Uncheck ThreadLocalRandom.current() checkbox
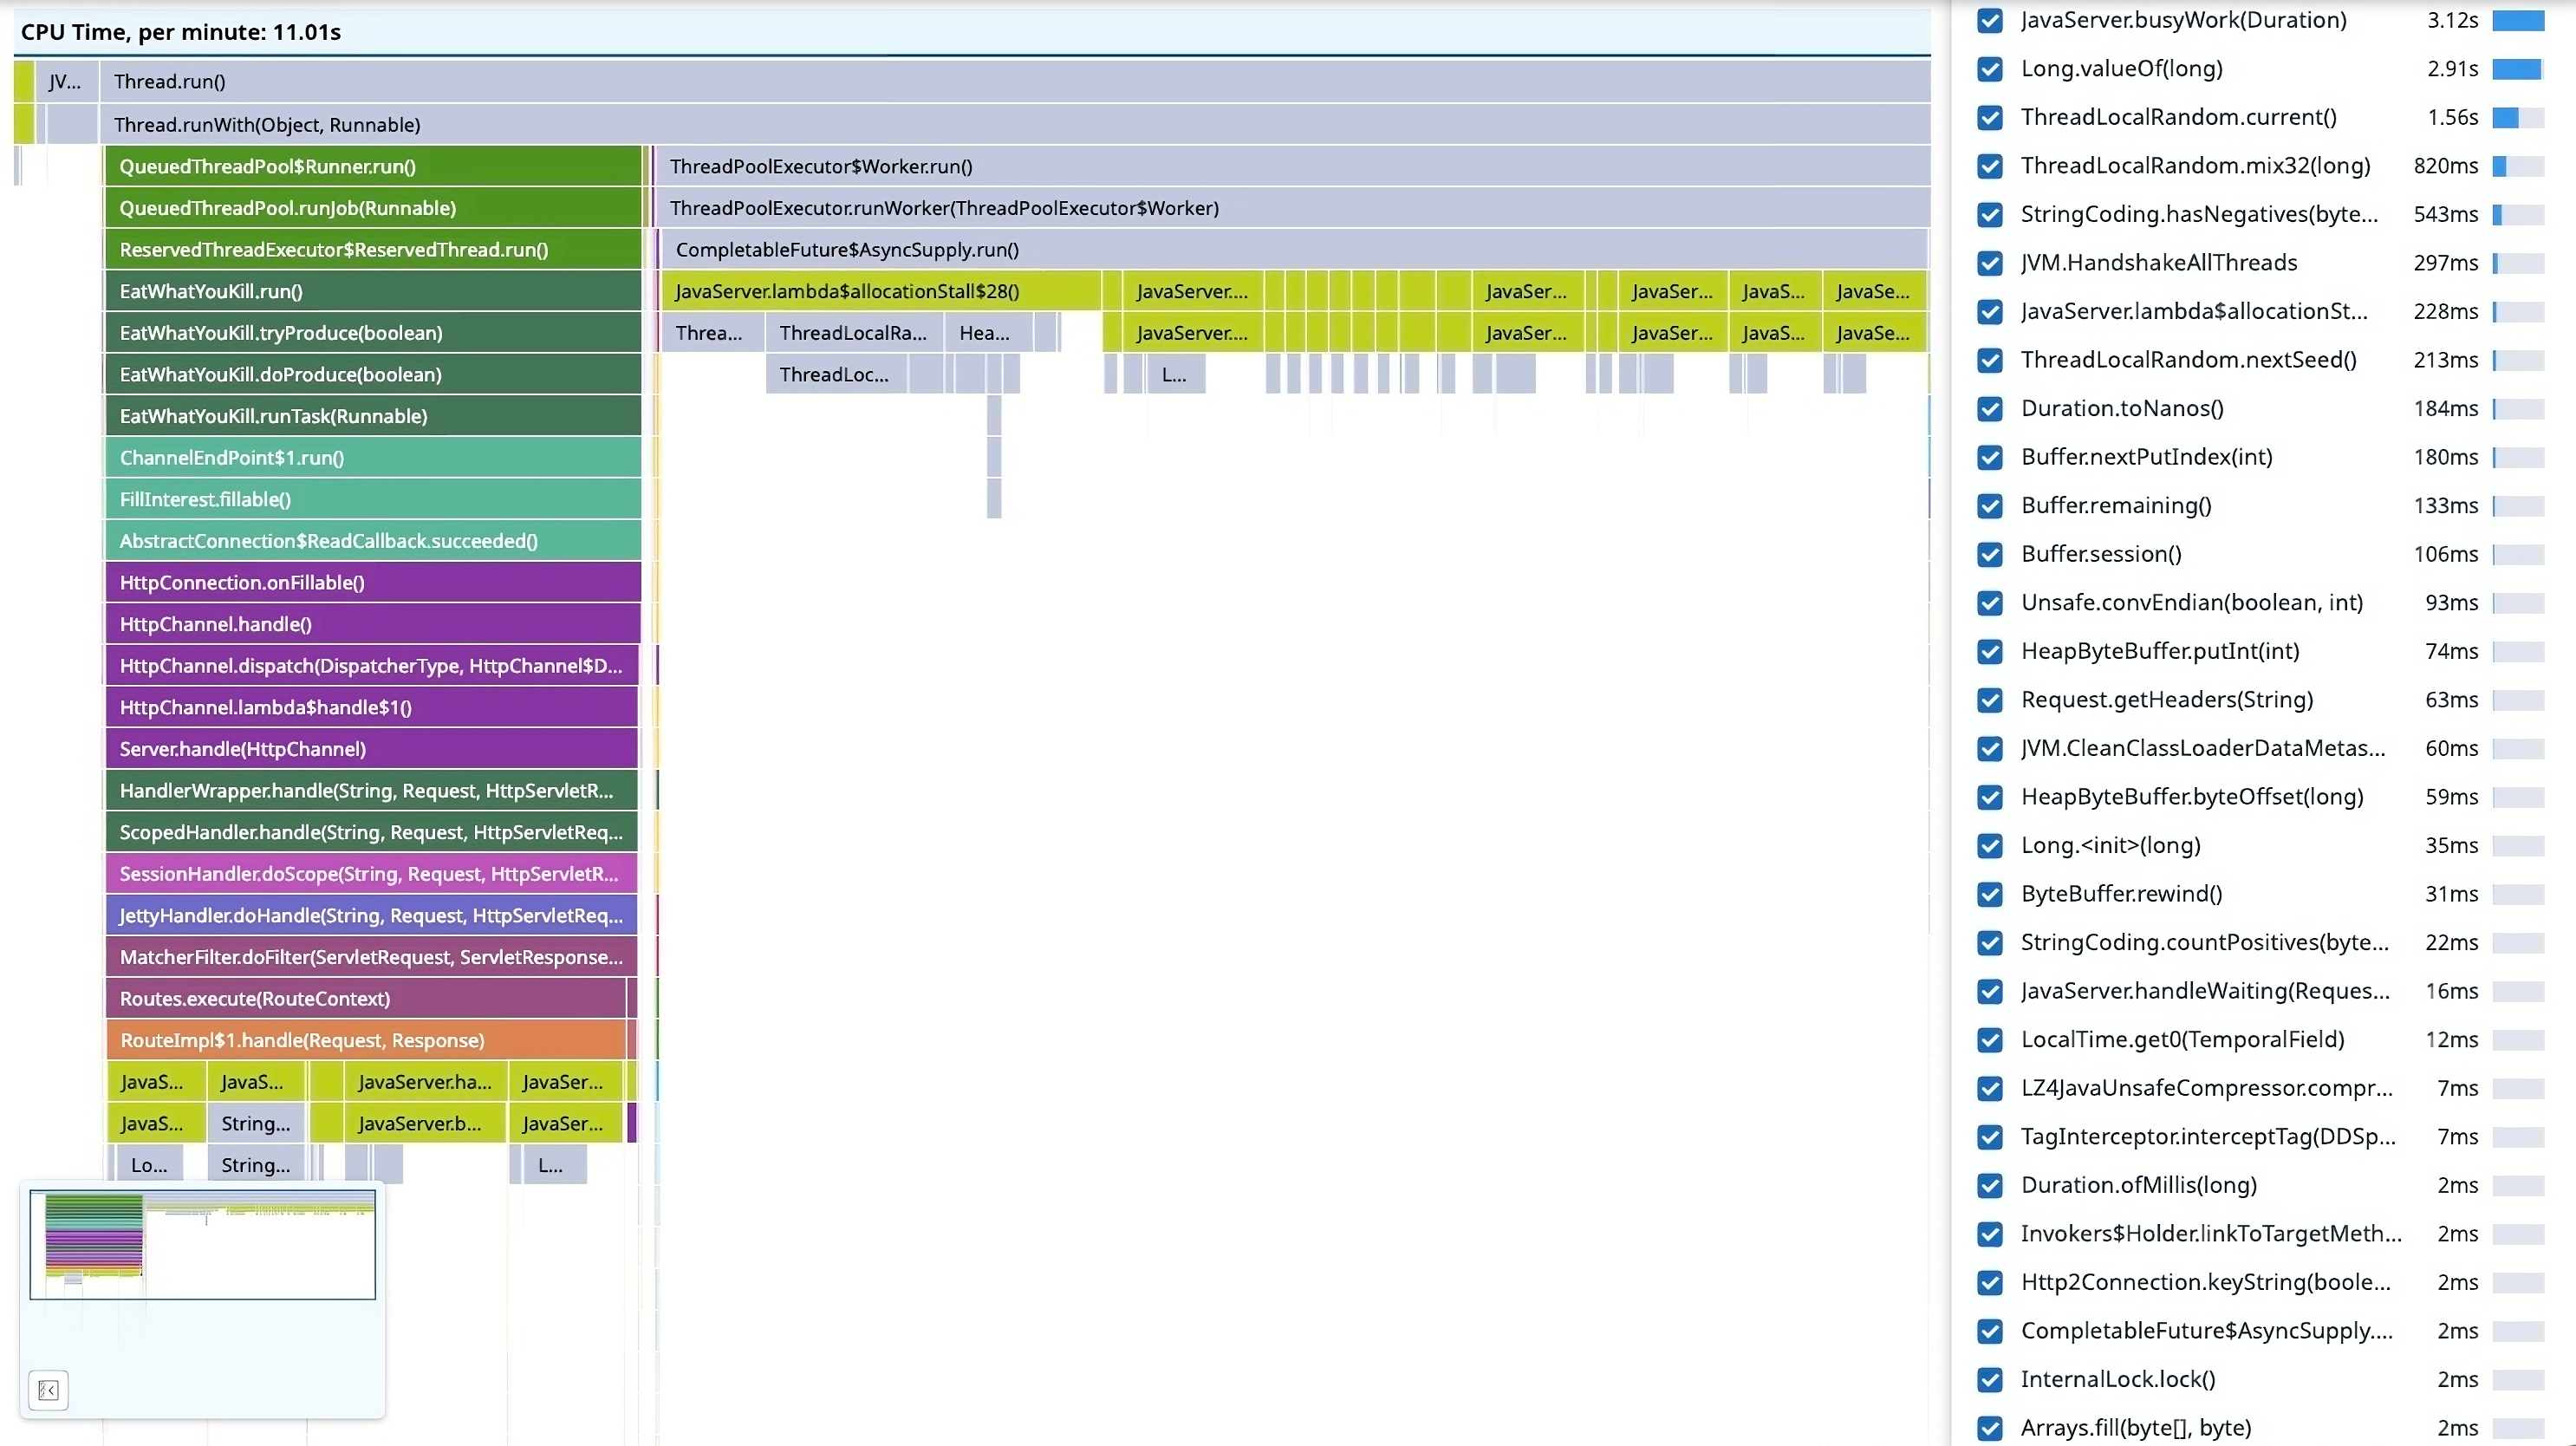The height and width of the screenshot is (1446, 2576). [x=1990, y=117]
